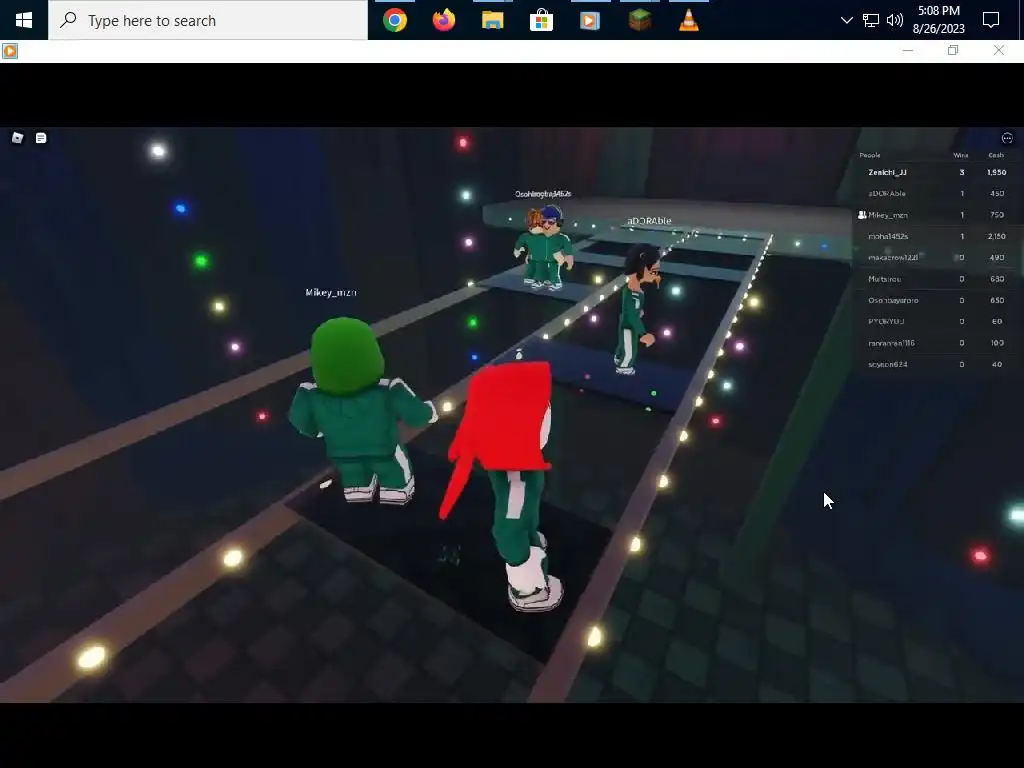Select the leaderboard player with 2,150 cash
1024x768 pixels.
point(935,236)
